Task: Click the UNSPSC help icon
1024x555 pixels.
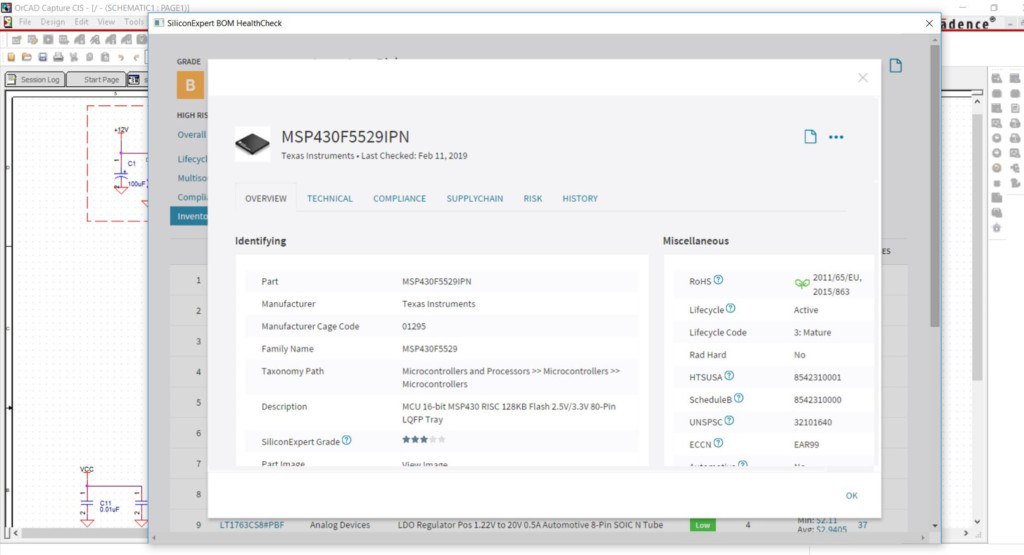Action: [729, 421]
